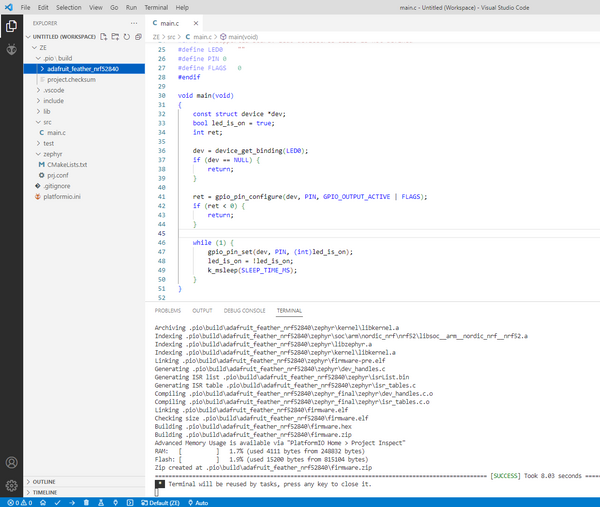600x507 pixels.
Task: Switch to the Output panel tab
Action: pyautogui.click(x=202, y=310)
